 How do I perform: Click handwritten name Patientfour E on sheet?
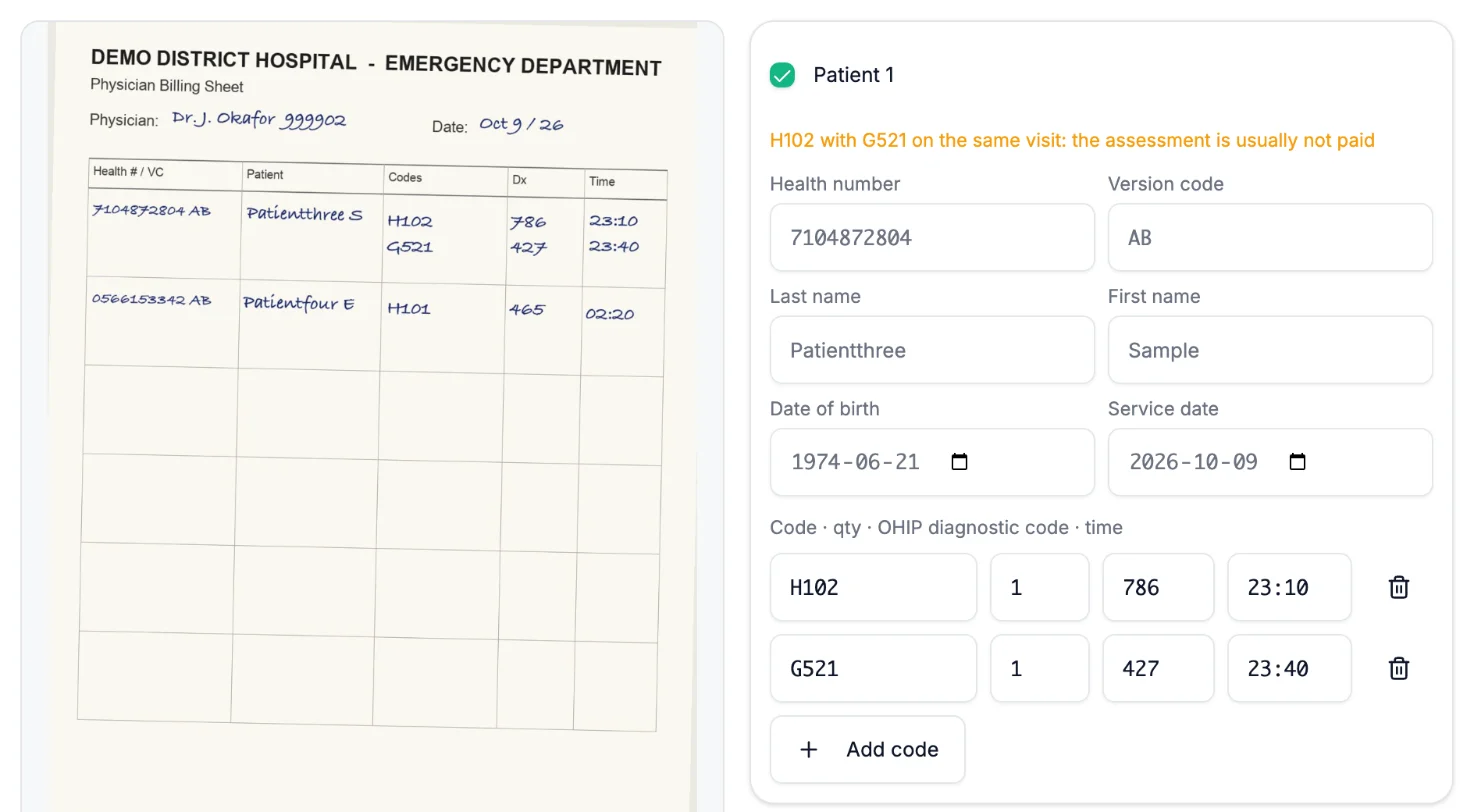point(299,303)
